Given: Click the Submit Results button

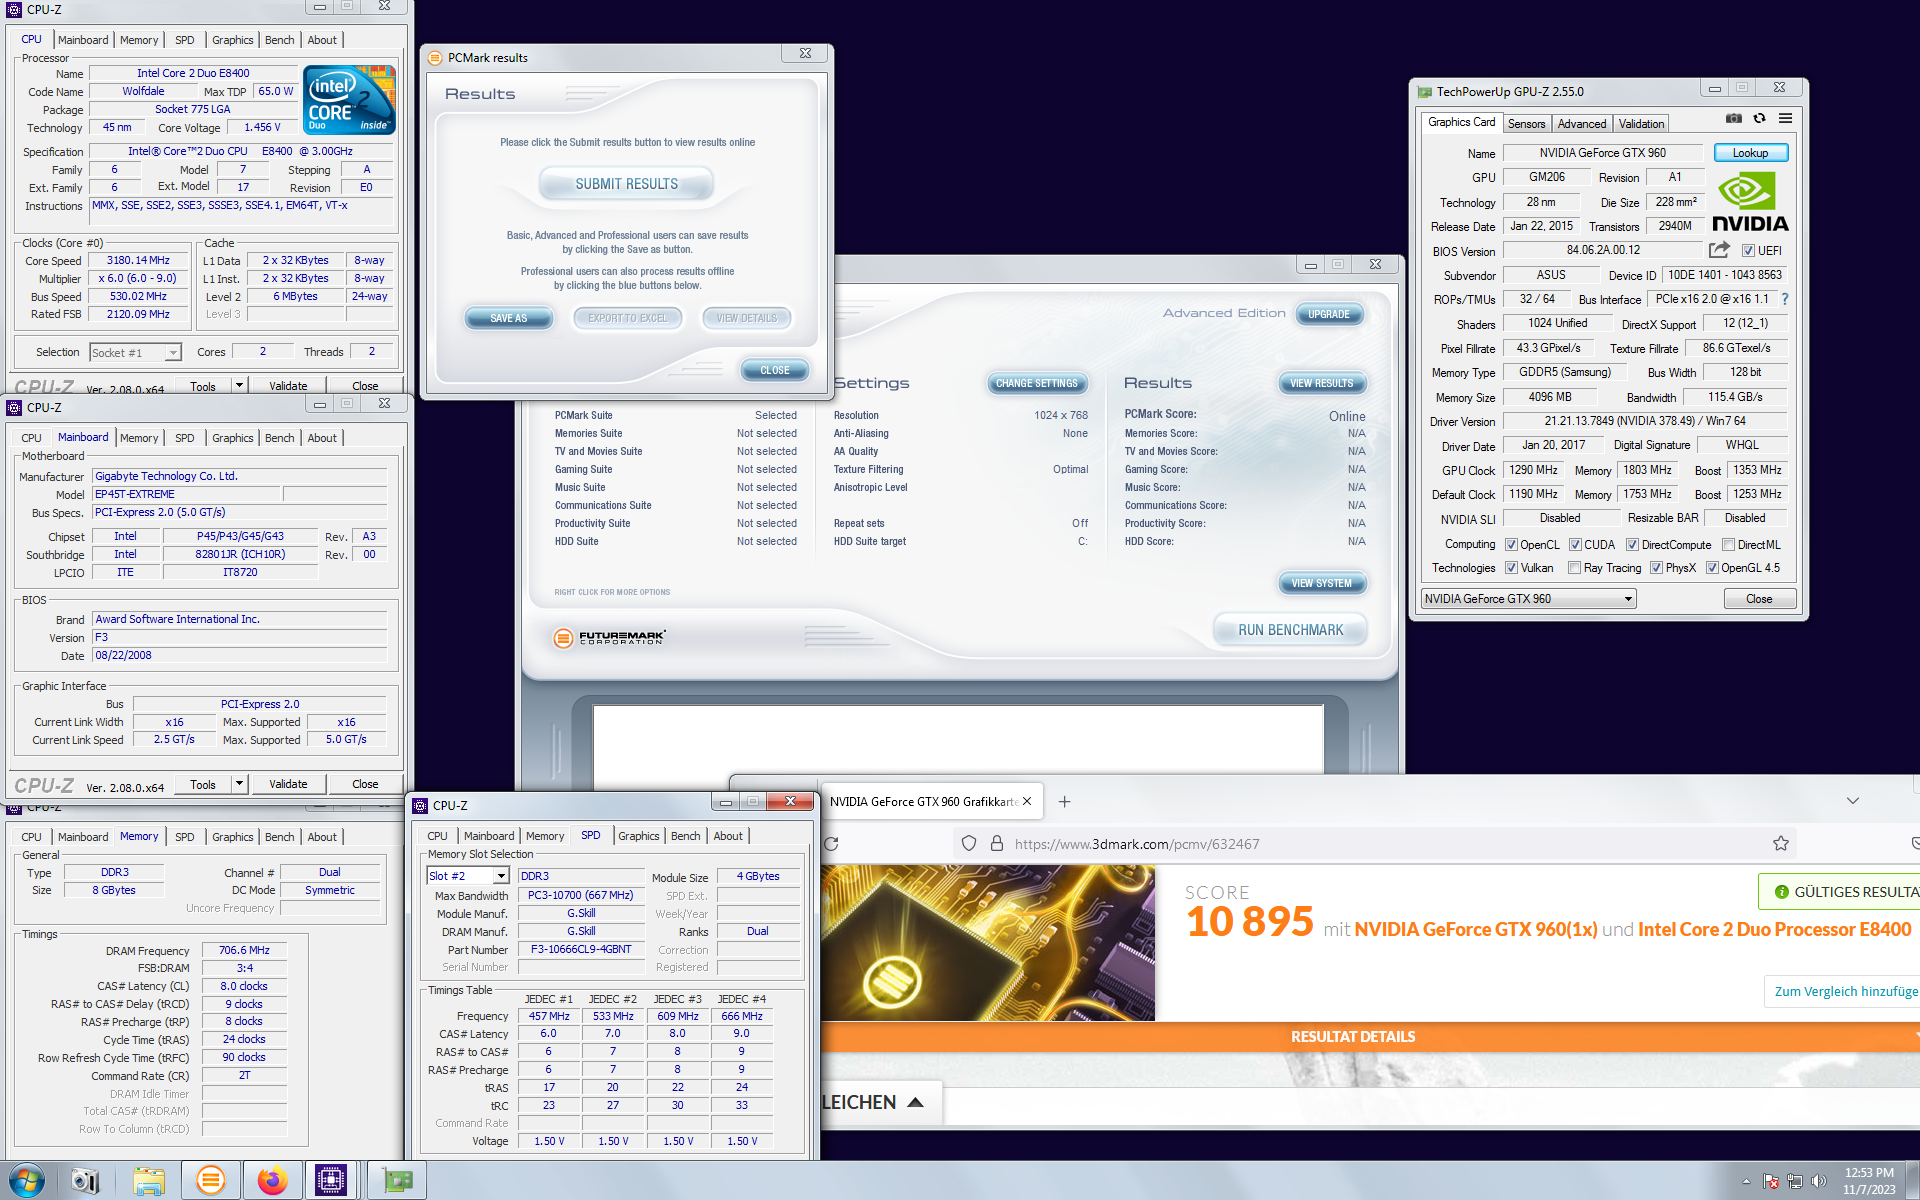Looking at the screenshot, I should point(627,184).
